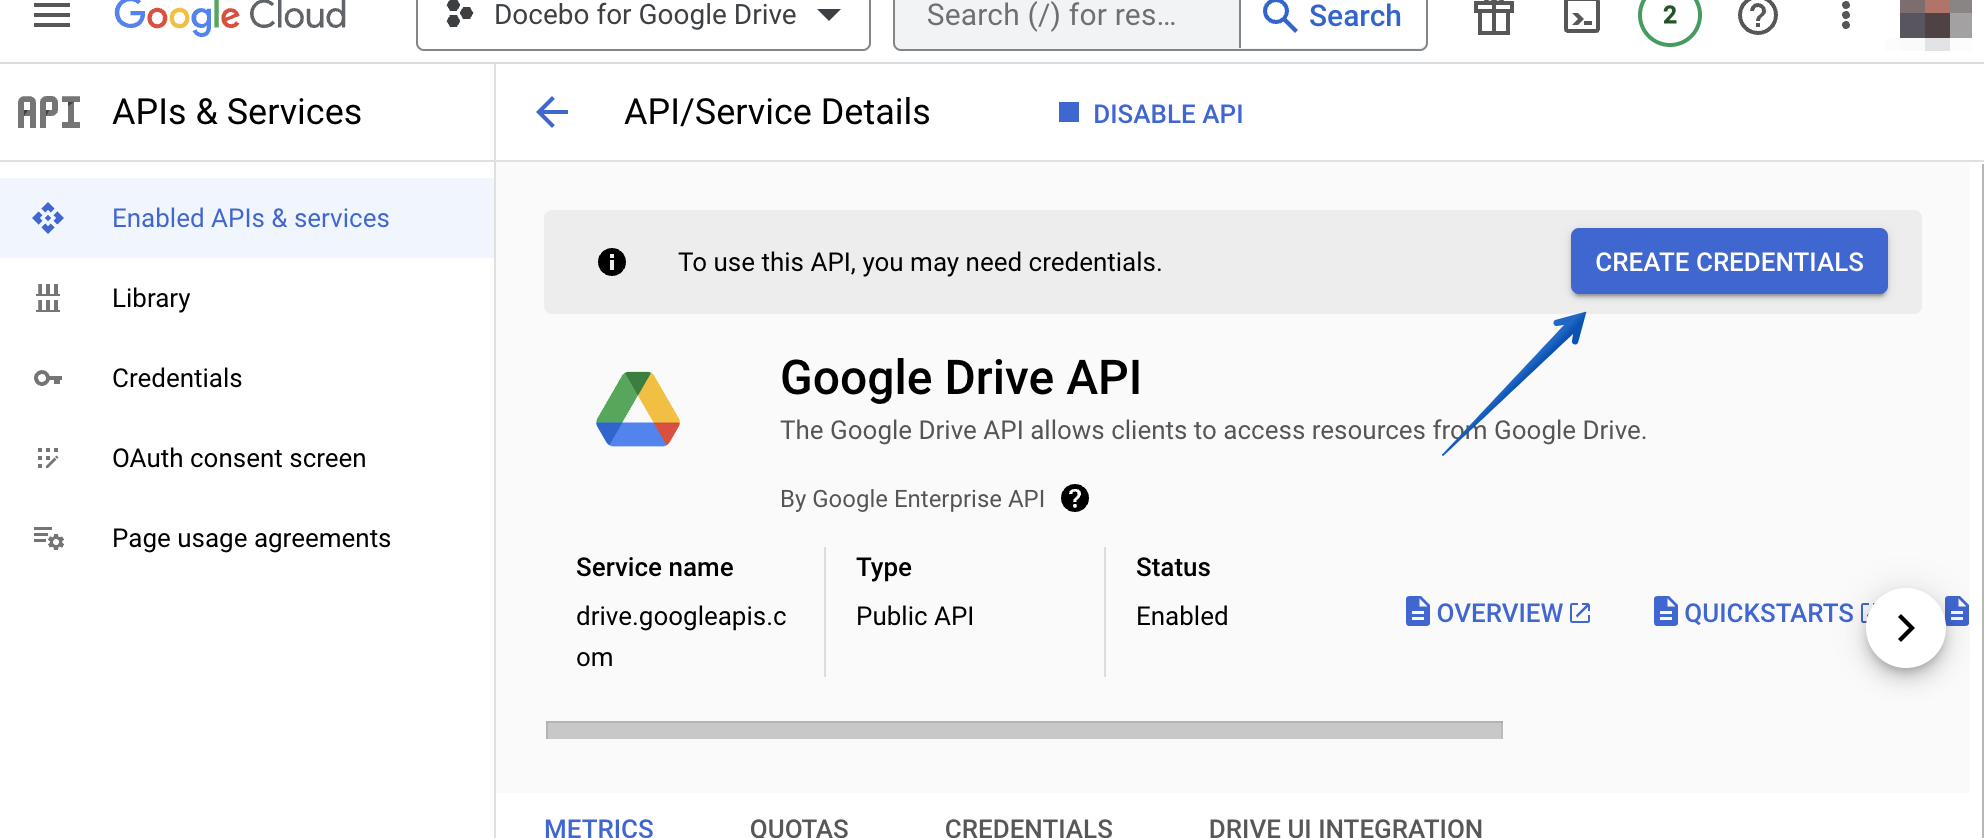This screenshot has width=1984, height=838.
Task: Switch to DRIVE UI INTEGRATION tab
Action: [1346, 827]
